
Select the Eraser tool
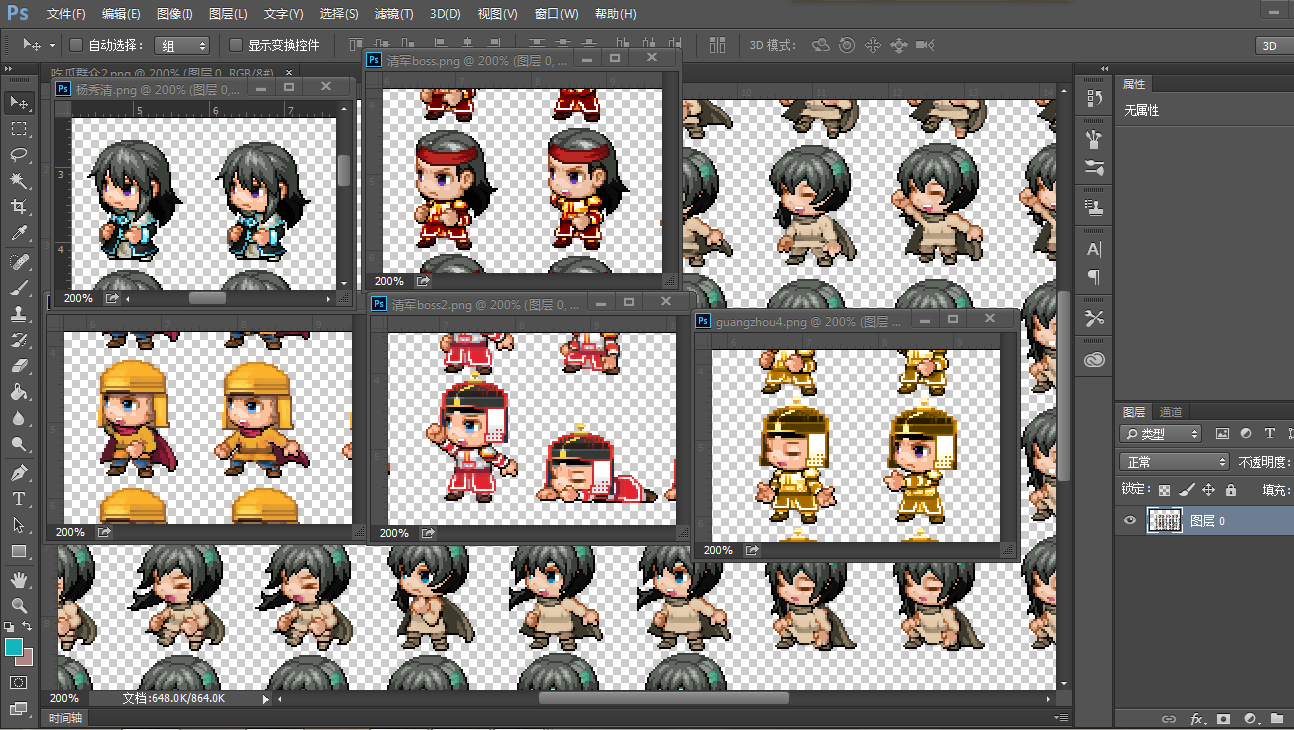click(19, 366)
